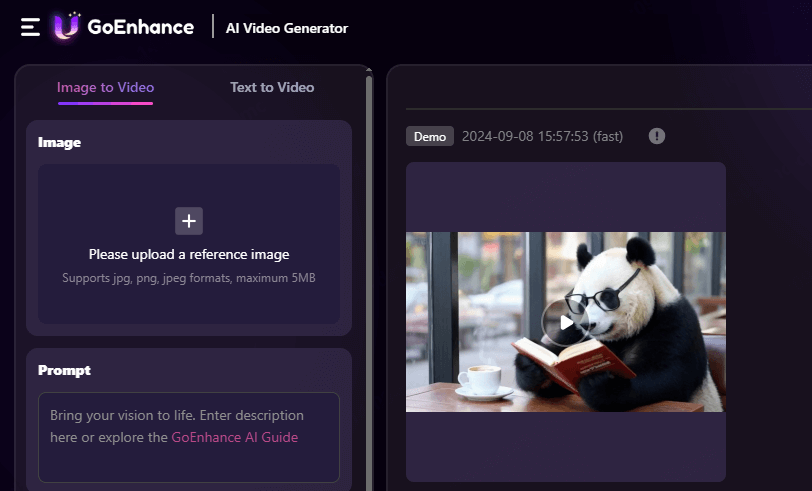
Task: Click the panda reading video thumbnail
Action: [x=566, y=322]
